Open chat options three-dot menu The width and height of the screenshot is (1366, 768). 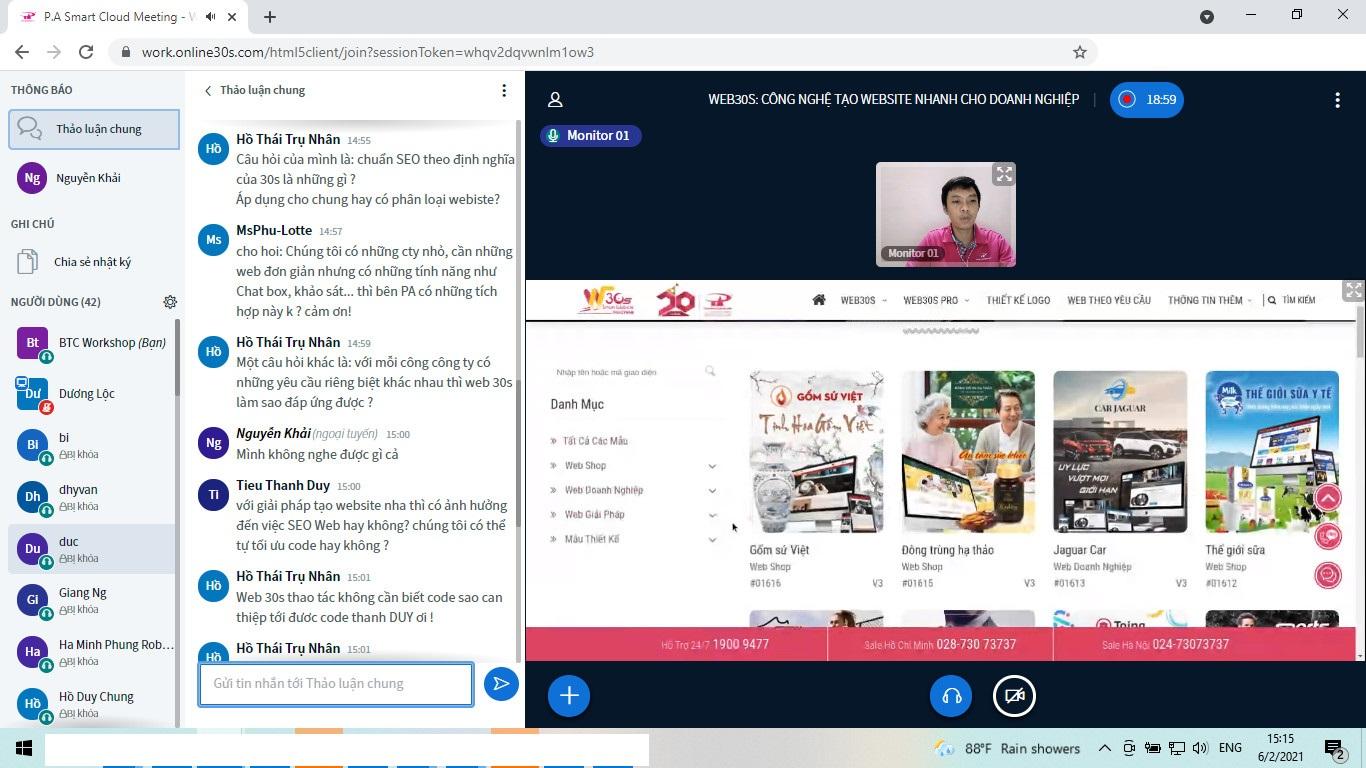[x=504, y=91]
